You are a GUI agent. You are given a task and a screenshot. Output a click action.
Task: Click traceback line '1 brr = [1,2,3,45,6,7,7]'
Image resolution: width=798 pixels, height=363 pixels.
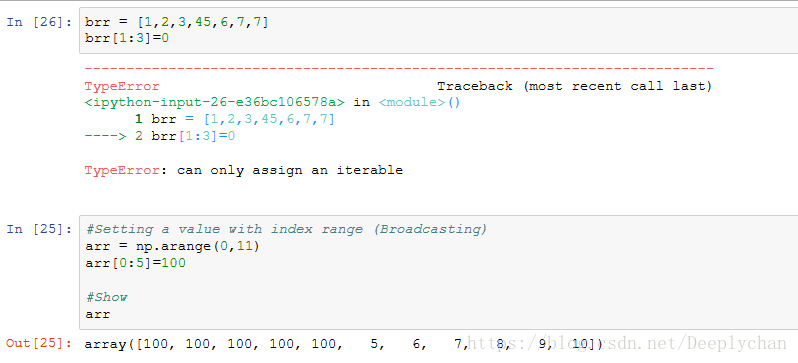tap(235, 120)
